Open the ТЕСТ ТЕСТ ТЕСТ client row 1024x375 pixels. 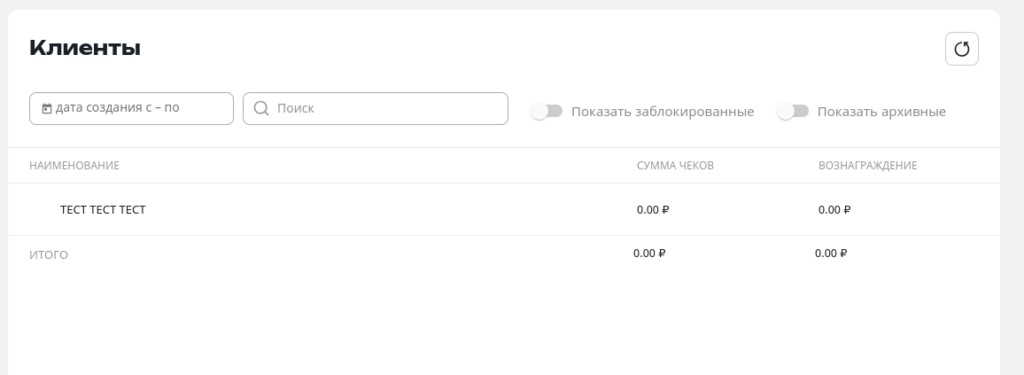[x=504, y=210]
